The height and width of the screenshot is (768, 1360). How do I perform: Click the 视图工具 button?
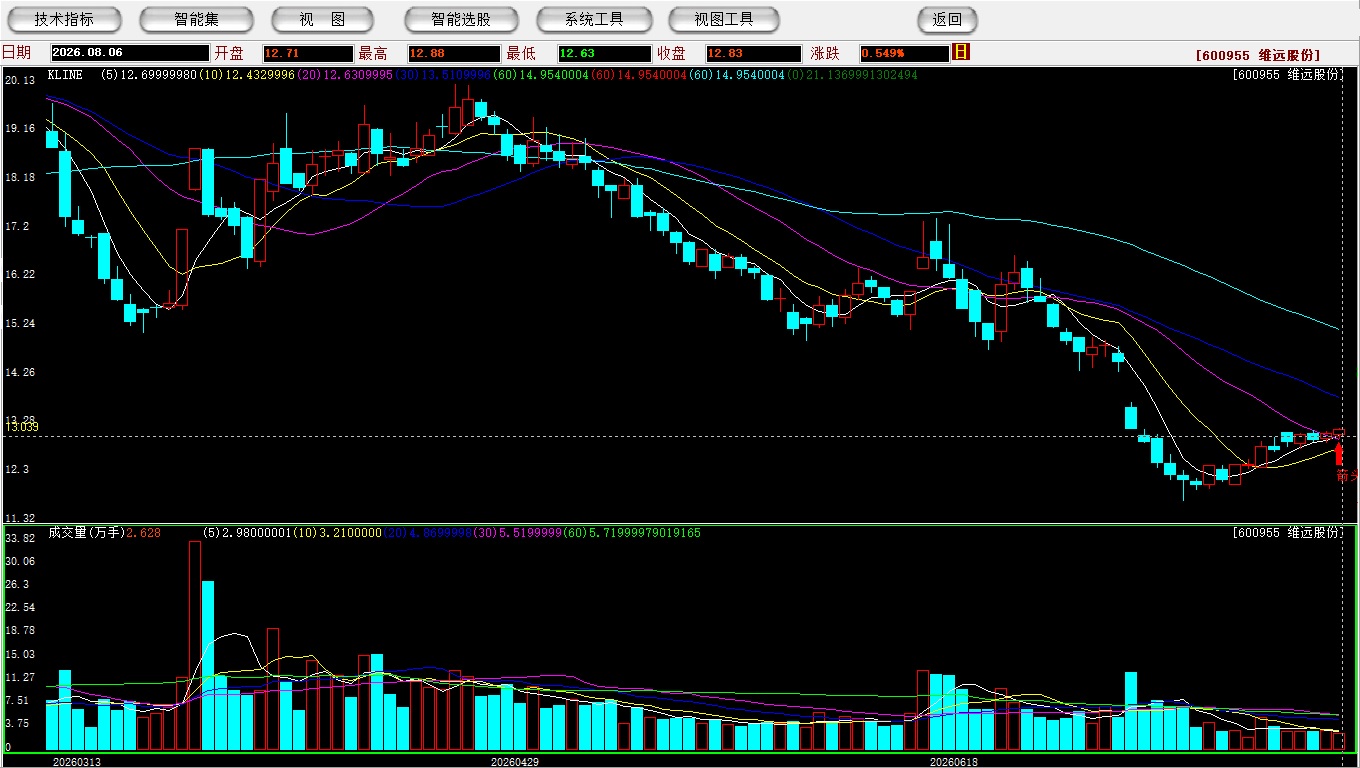(724, 19)
